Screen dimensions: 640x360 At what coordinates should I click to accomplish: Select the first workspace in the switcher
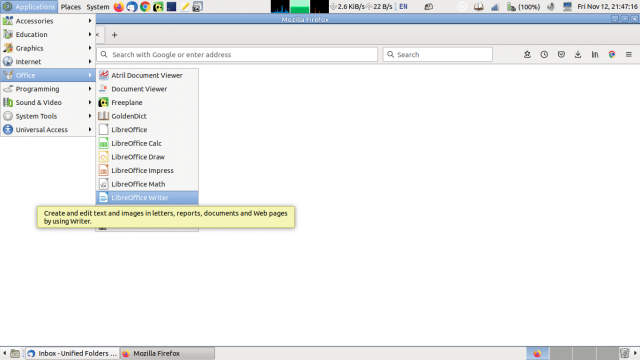[537, 353]
